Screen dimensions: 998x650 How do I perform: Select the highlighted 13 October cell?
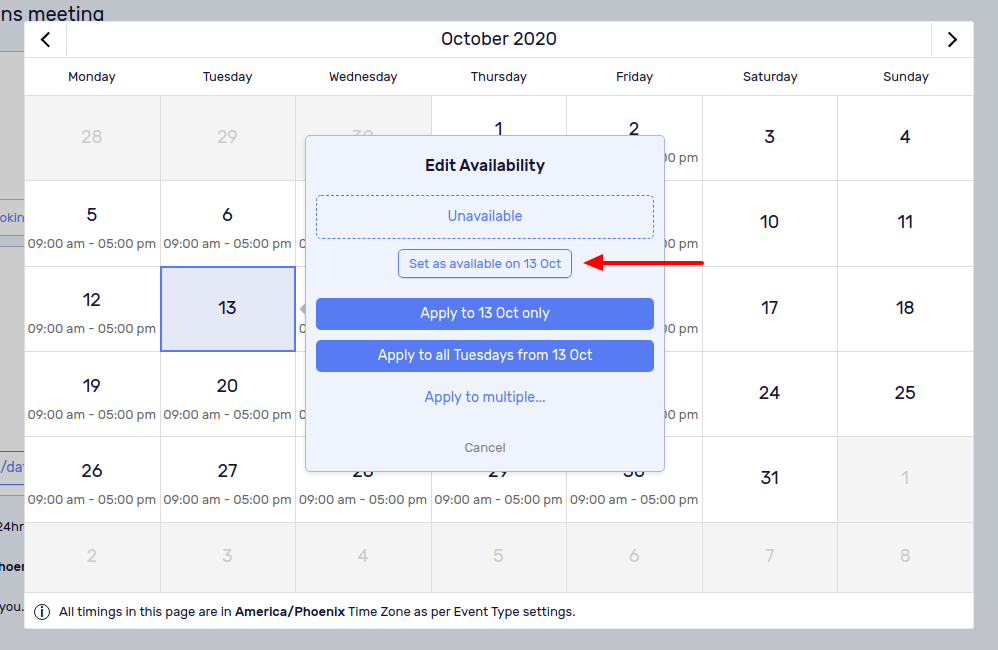pyautogui.click(x=228, y=309)
